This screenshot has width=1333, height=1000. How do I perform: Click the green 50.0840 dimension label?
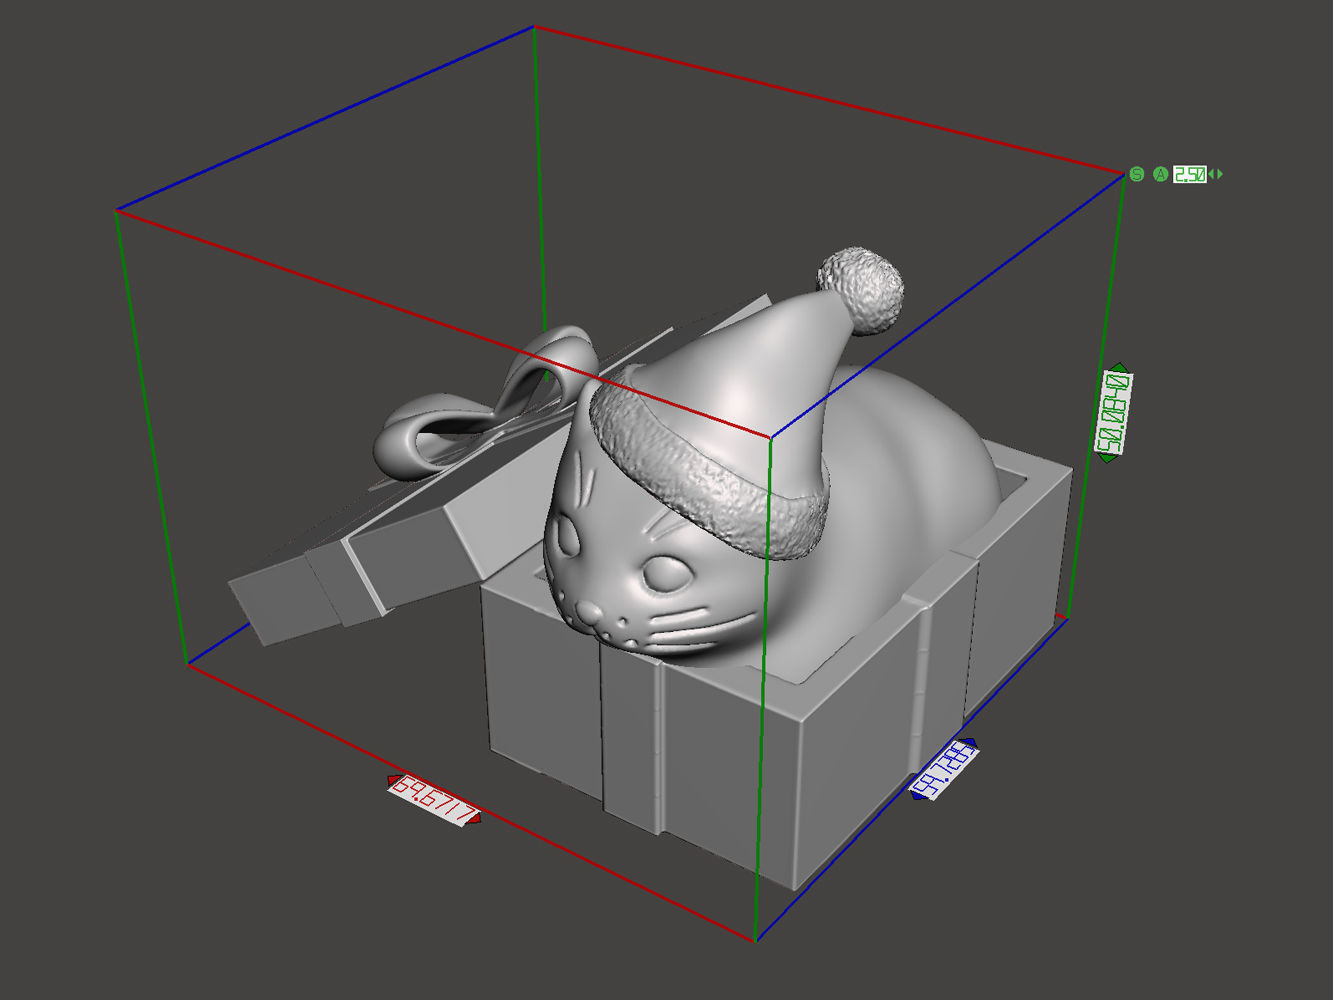pyautogui.click(x=1114, y=413)
